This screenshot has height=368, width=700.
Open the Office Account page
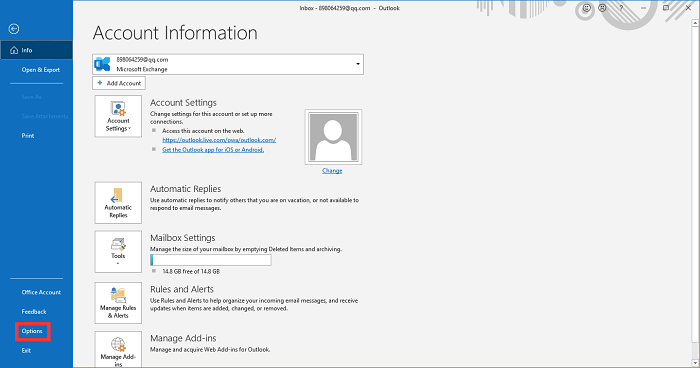[x=41, y=293]
